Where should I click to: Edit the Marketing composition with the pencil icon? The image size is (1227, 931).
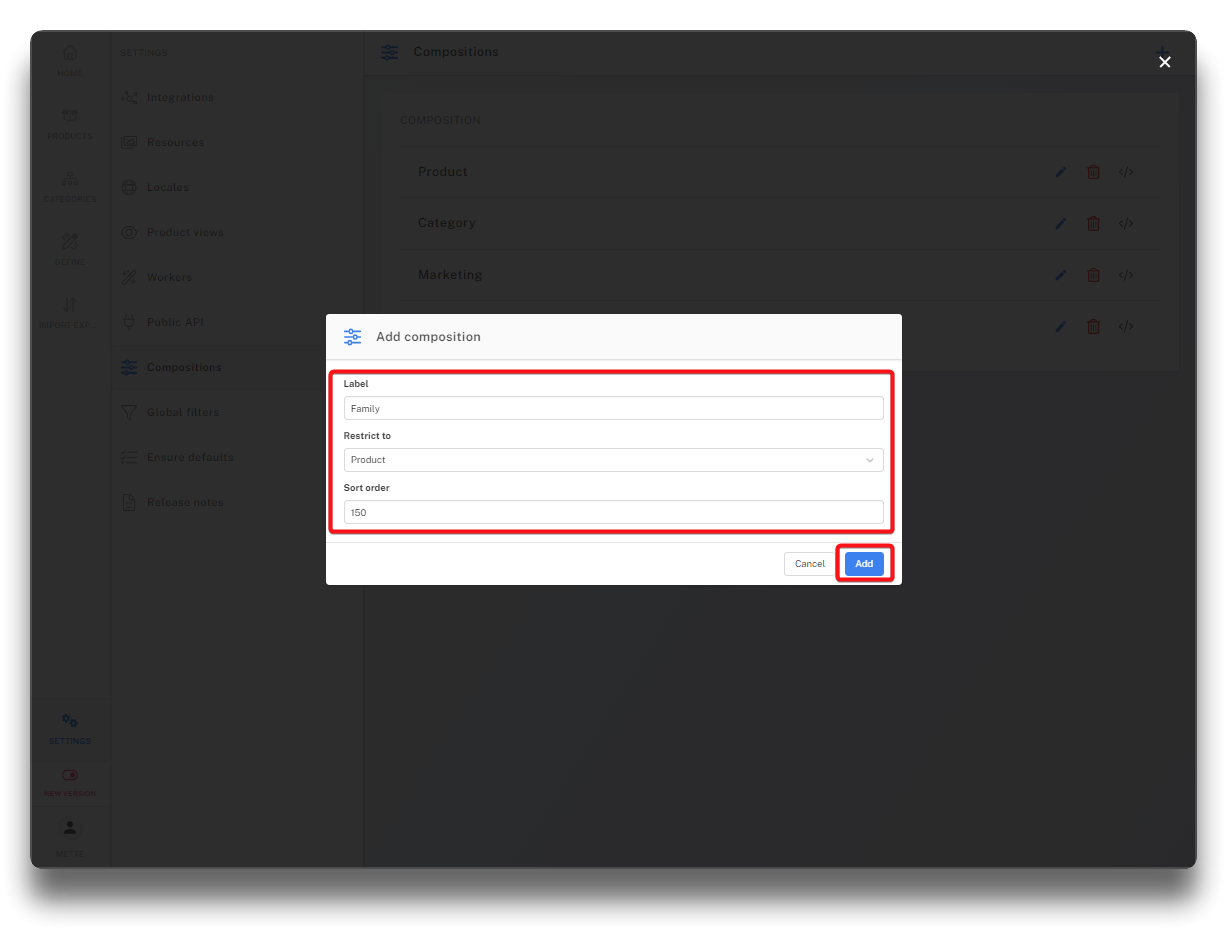tap(1061, 275)
